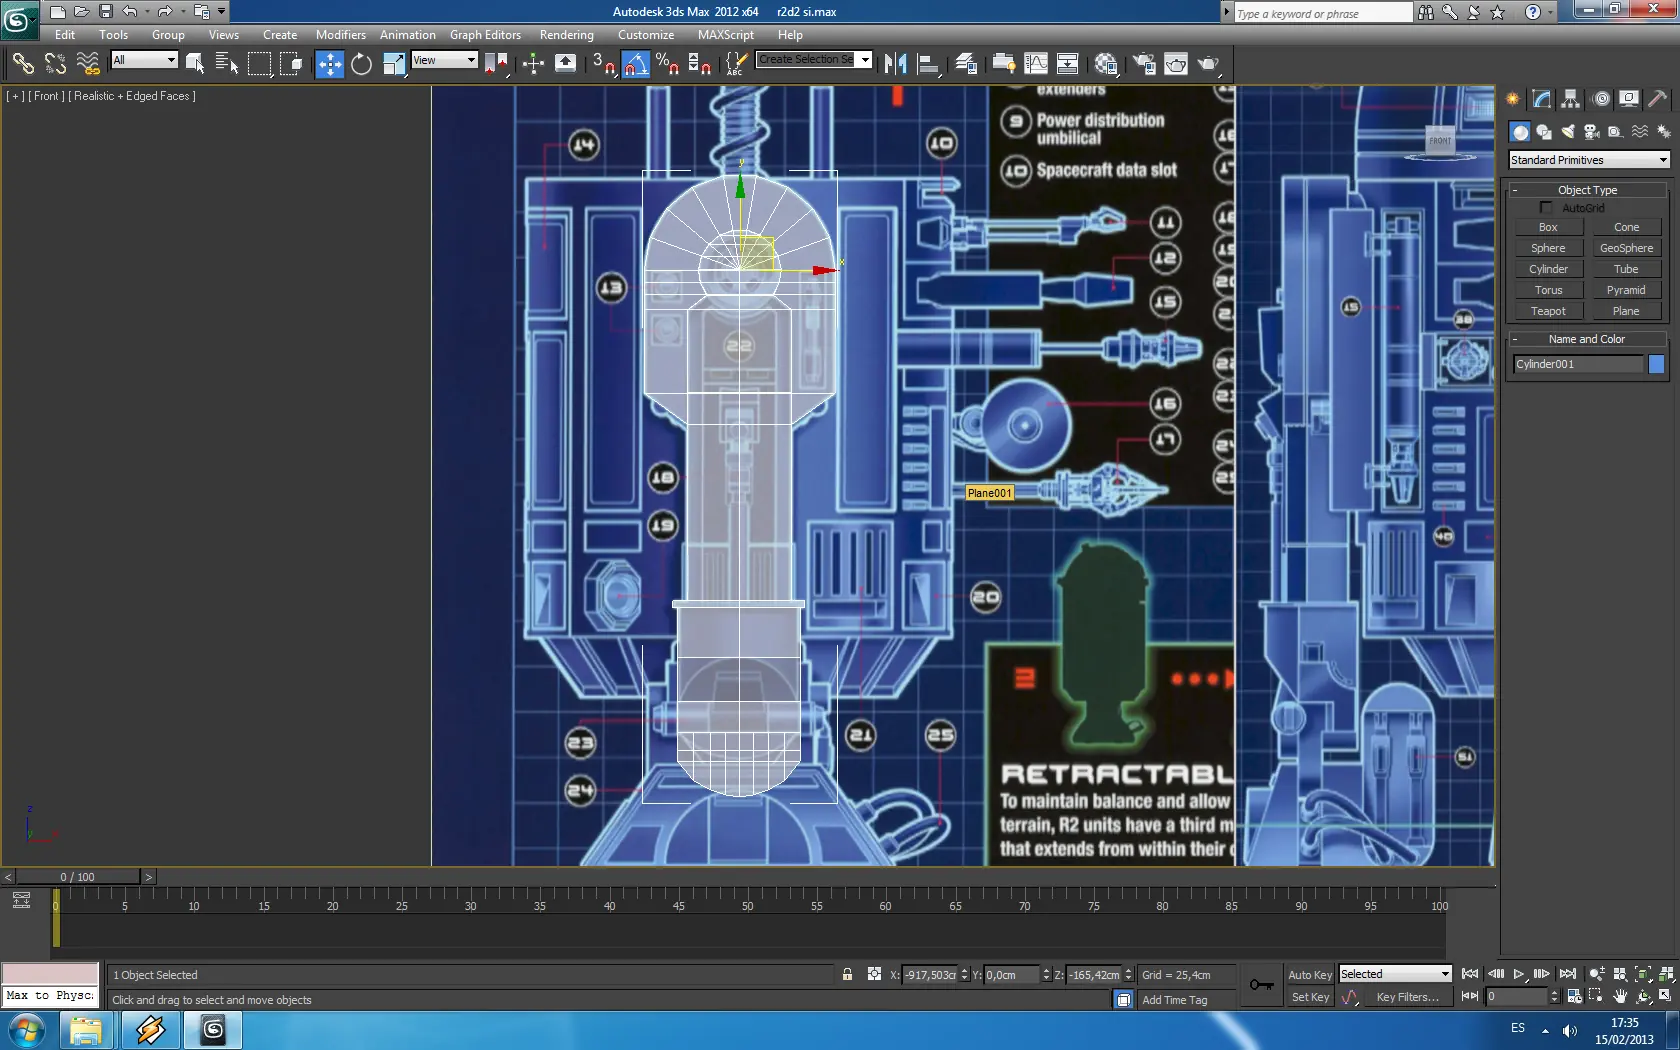Open the Schematic View
Image resolution: width=1680 pixels, height=1050 pixels.
tap(1068, 64)
